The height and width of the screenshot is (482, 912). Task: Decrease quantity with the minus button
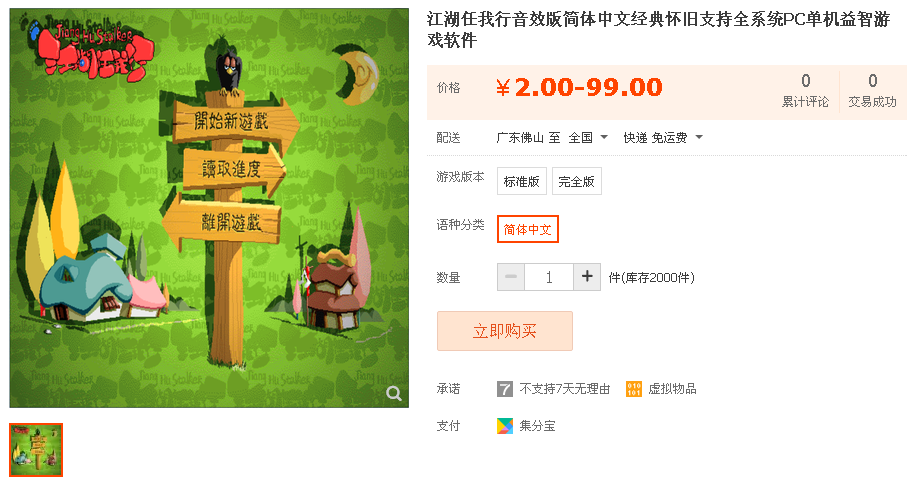[x=511, y=277]
